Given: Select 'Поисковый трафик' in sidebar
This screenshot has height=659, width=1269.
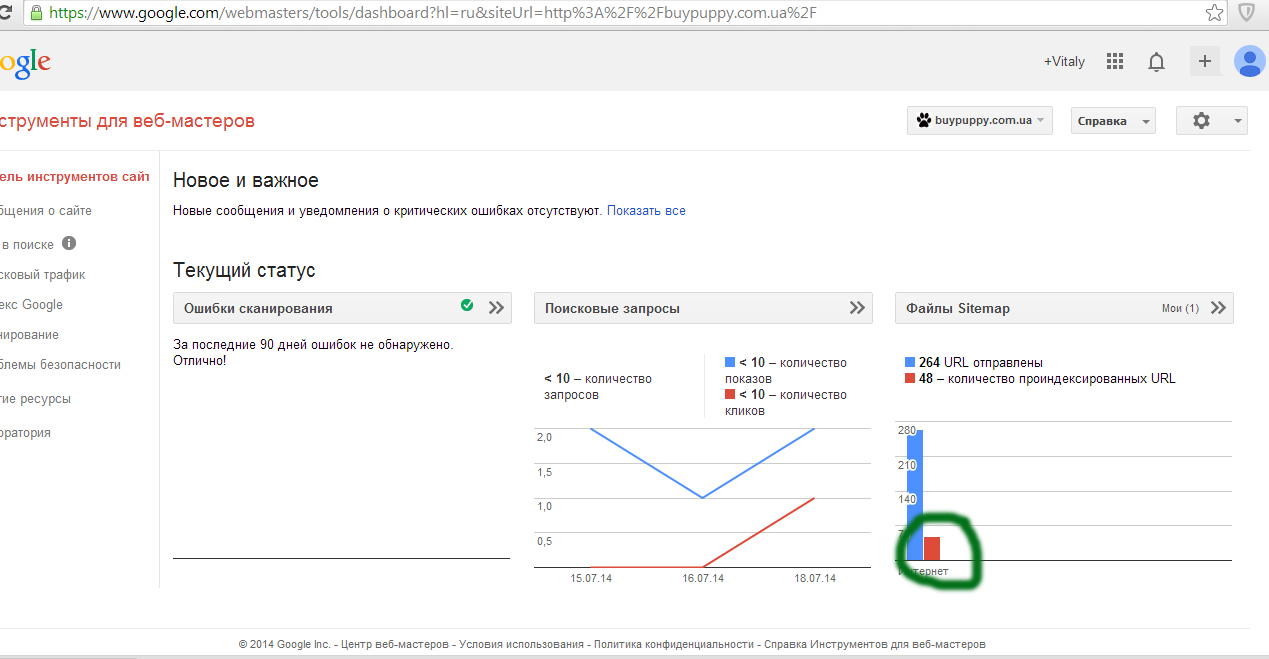Looking at the screenshot, I should click(x=43, y=275).
